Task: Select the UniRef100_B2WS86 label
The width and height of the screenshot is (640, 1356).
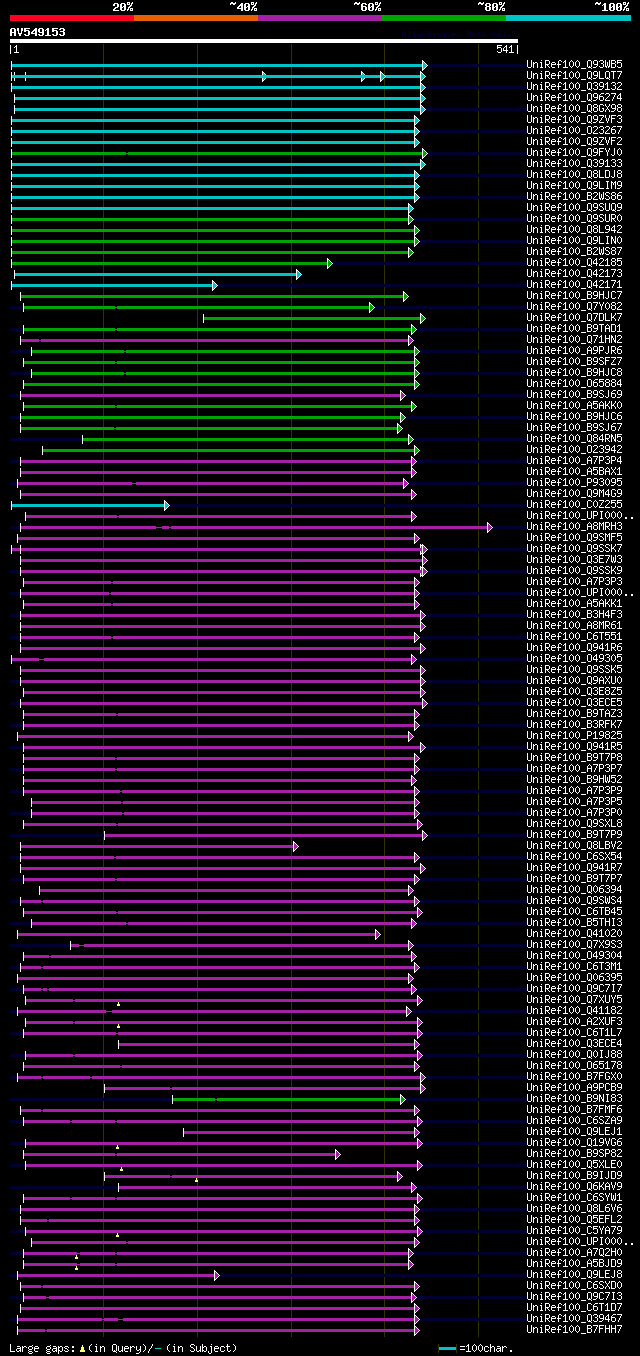Action: tap(574, 197)
